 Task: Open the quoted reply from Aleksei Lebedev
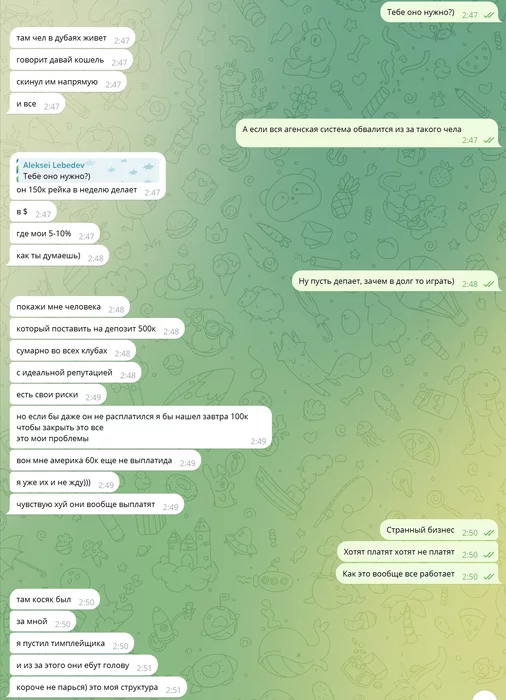point(88,171)
